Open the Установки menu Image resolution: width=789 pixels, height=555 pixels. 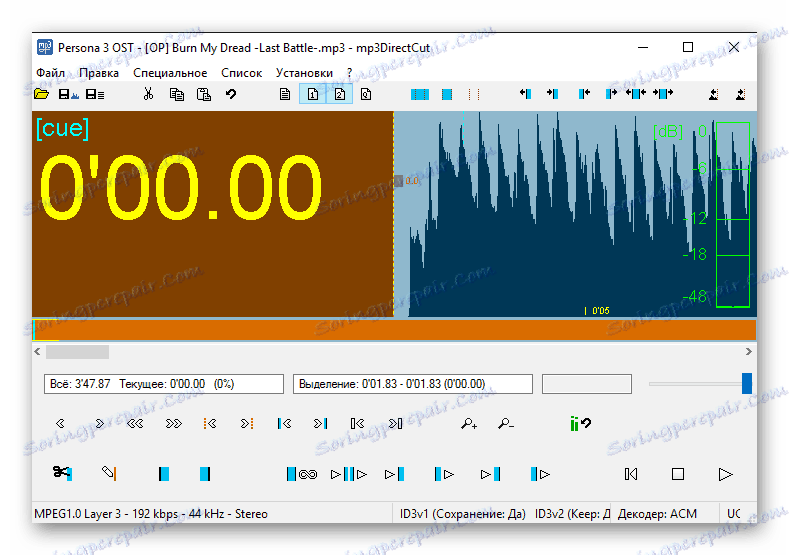click(x=304, y=73)
